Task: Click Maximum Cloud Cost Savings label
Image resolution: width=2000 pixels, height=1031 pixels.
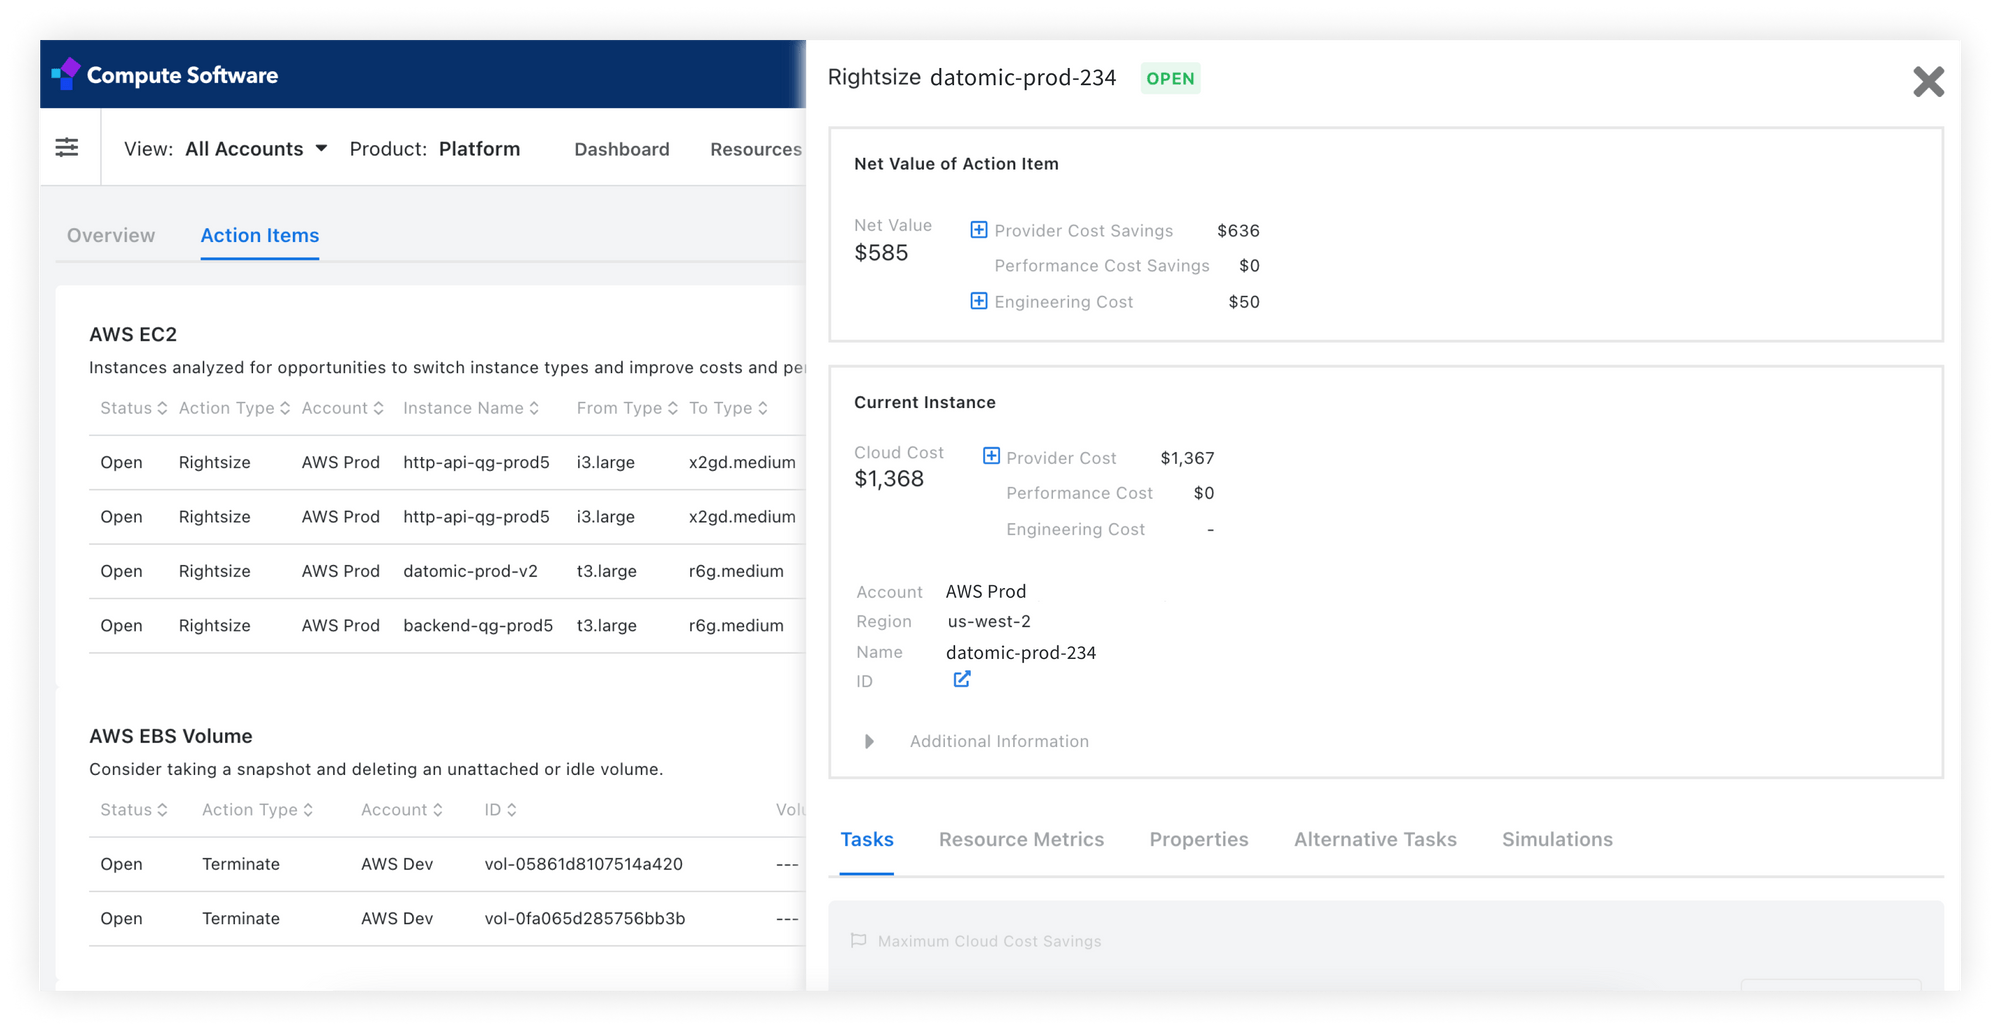Action: tap(989, 941)
